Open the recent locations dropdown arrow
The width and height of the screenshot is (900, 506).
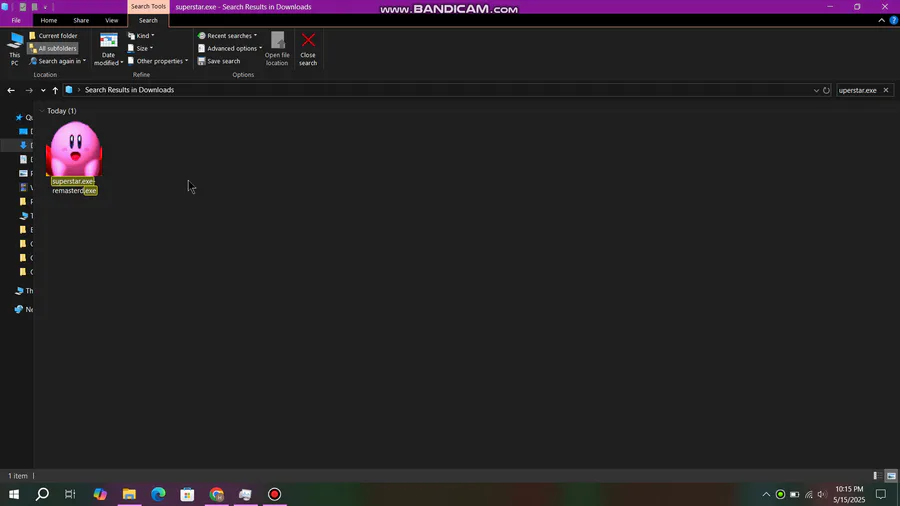coord(43,90)
